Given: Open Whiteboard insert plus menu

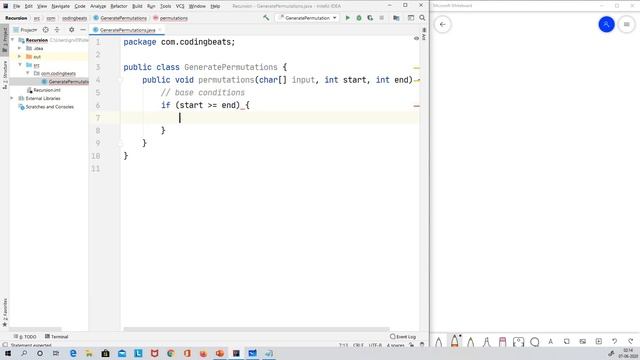Looking at the screenshot, I should [x=598, y=341].
